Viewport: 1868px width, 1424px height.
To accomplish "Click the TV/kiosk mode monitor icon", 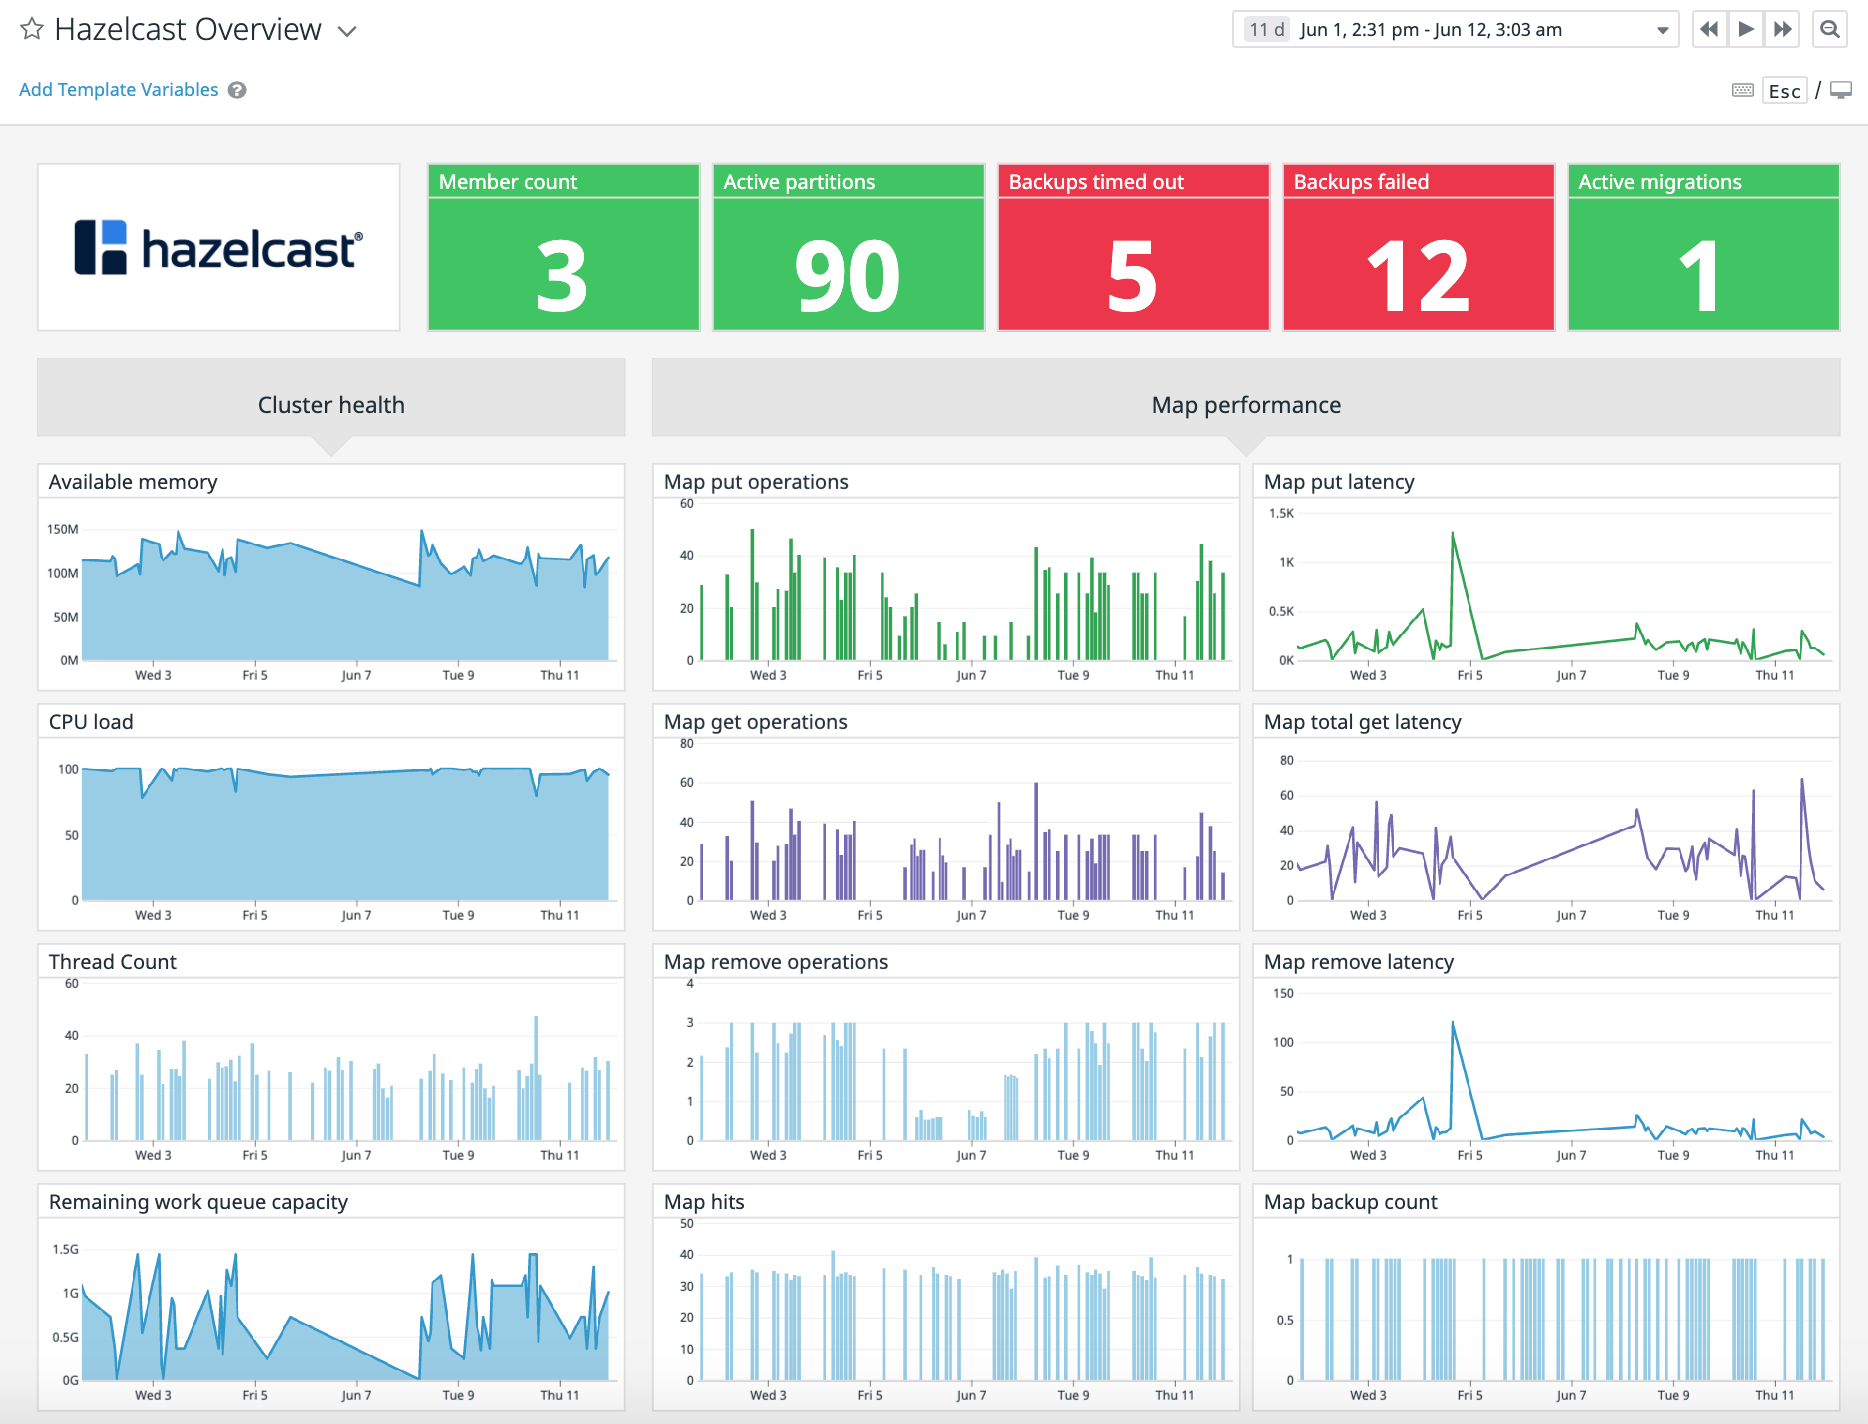I will coord(1840,90).
